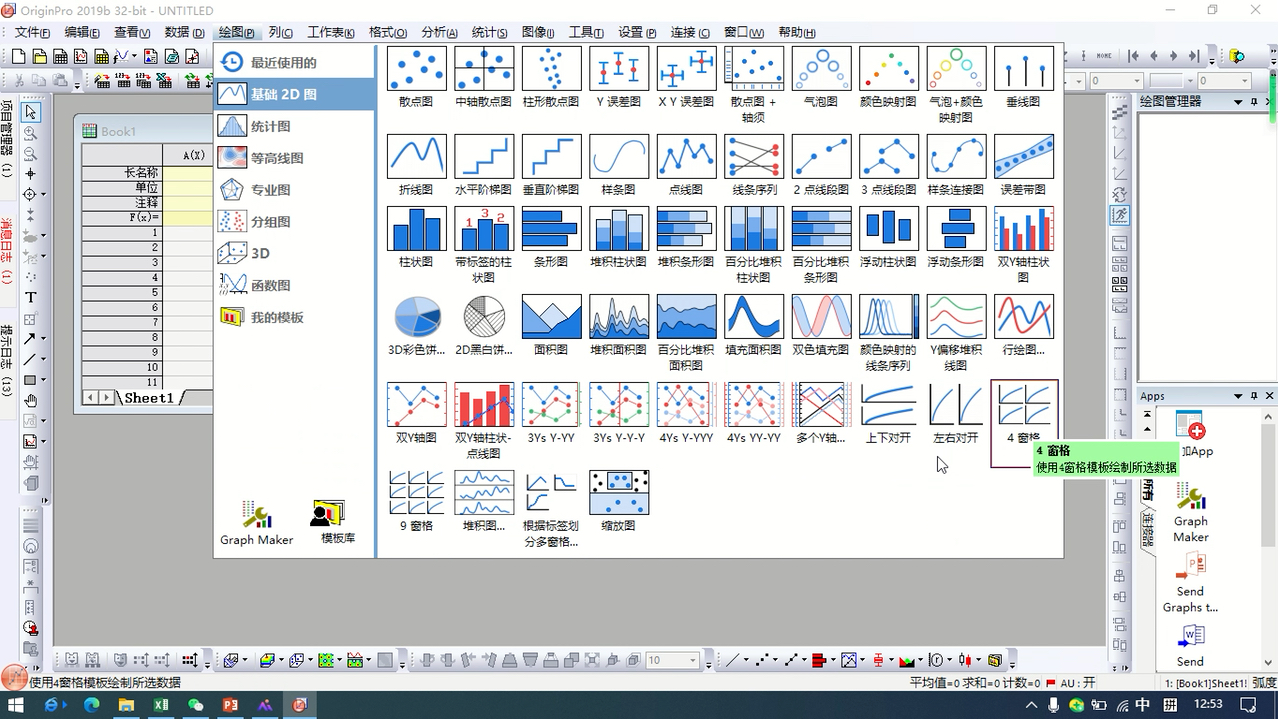The width and height of the screenshot is (1278, 719).
Task: Select the 双Y轴图 double-Y plot
Action: click(416, 413)
